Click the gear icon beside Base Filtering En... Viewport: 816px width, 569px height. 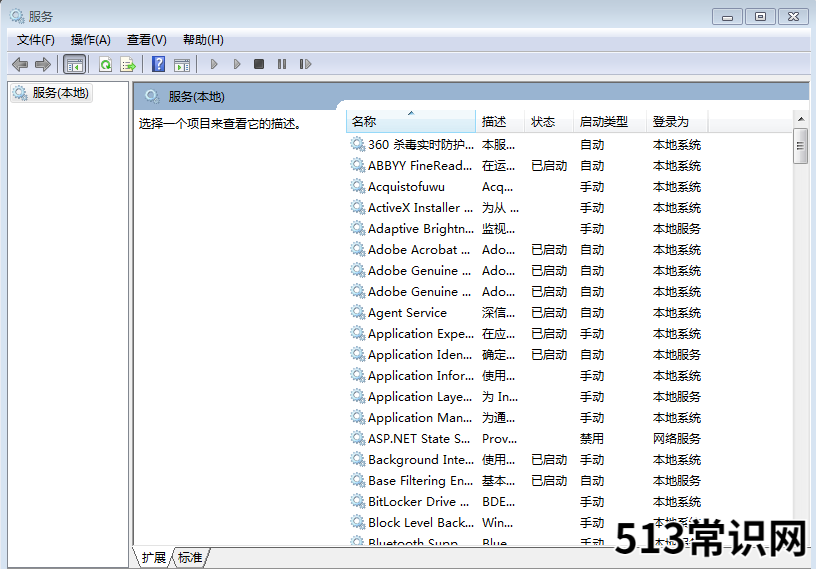click(357, 481)
